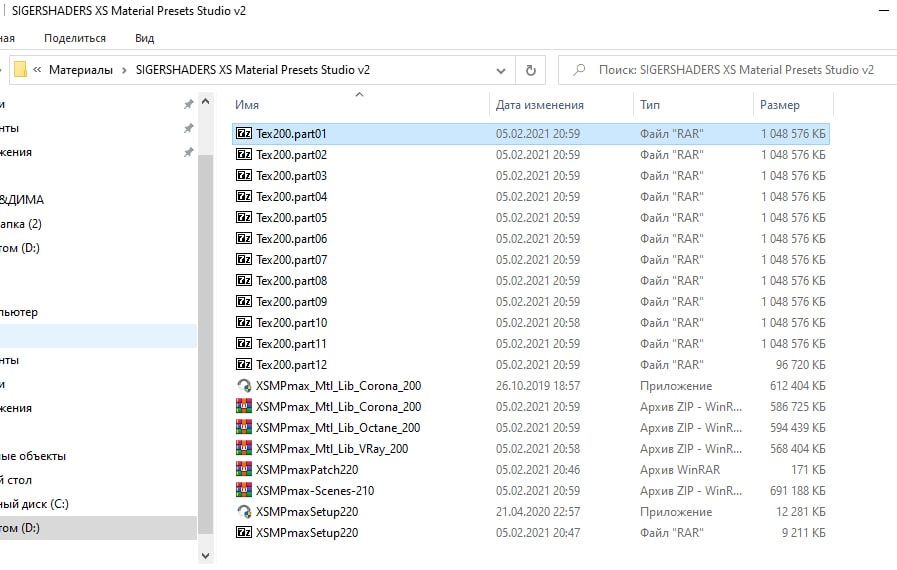Select the 7z icon of Tex200.part03
The width and height of the screenshot is (897, 570).
[244, 175]
